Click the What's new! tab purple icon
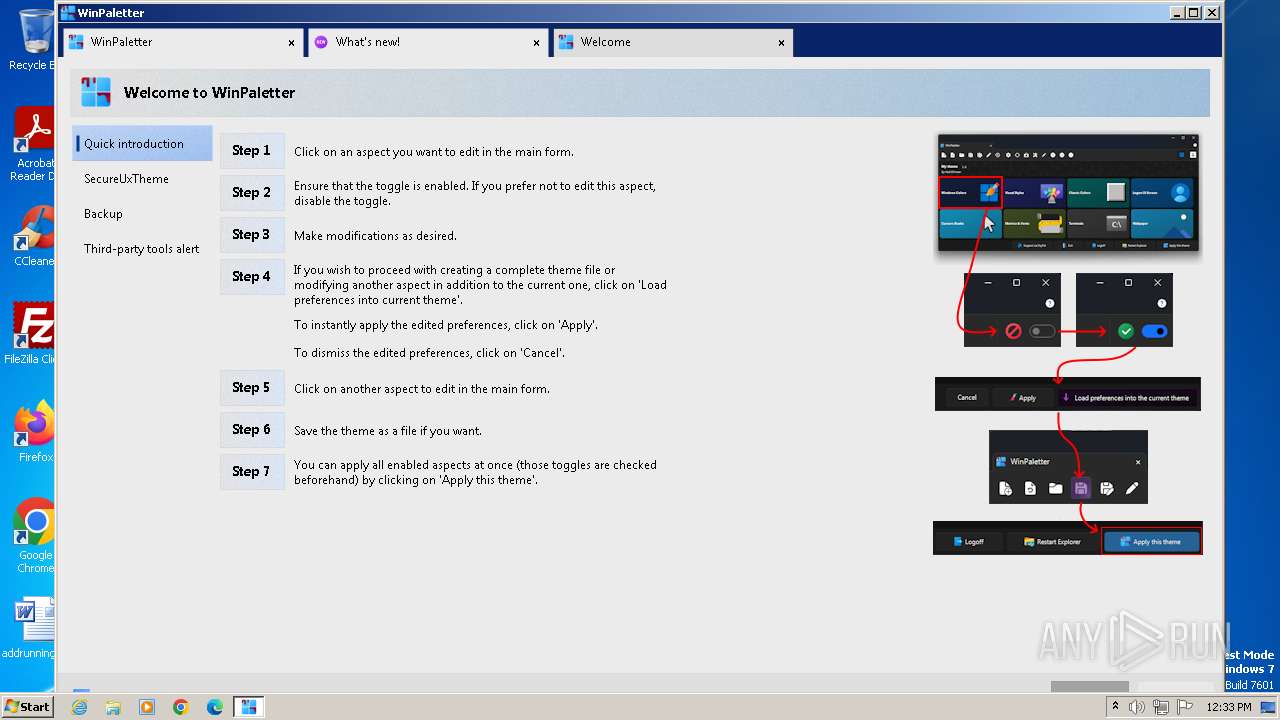 pos(321,42)
